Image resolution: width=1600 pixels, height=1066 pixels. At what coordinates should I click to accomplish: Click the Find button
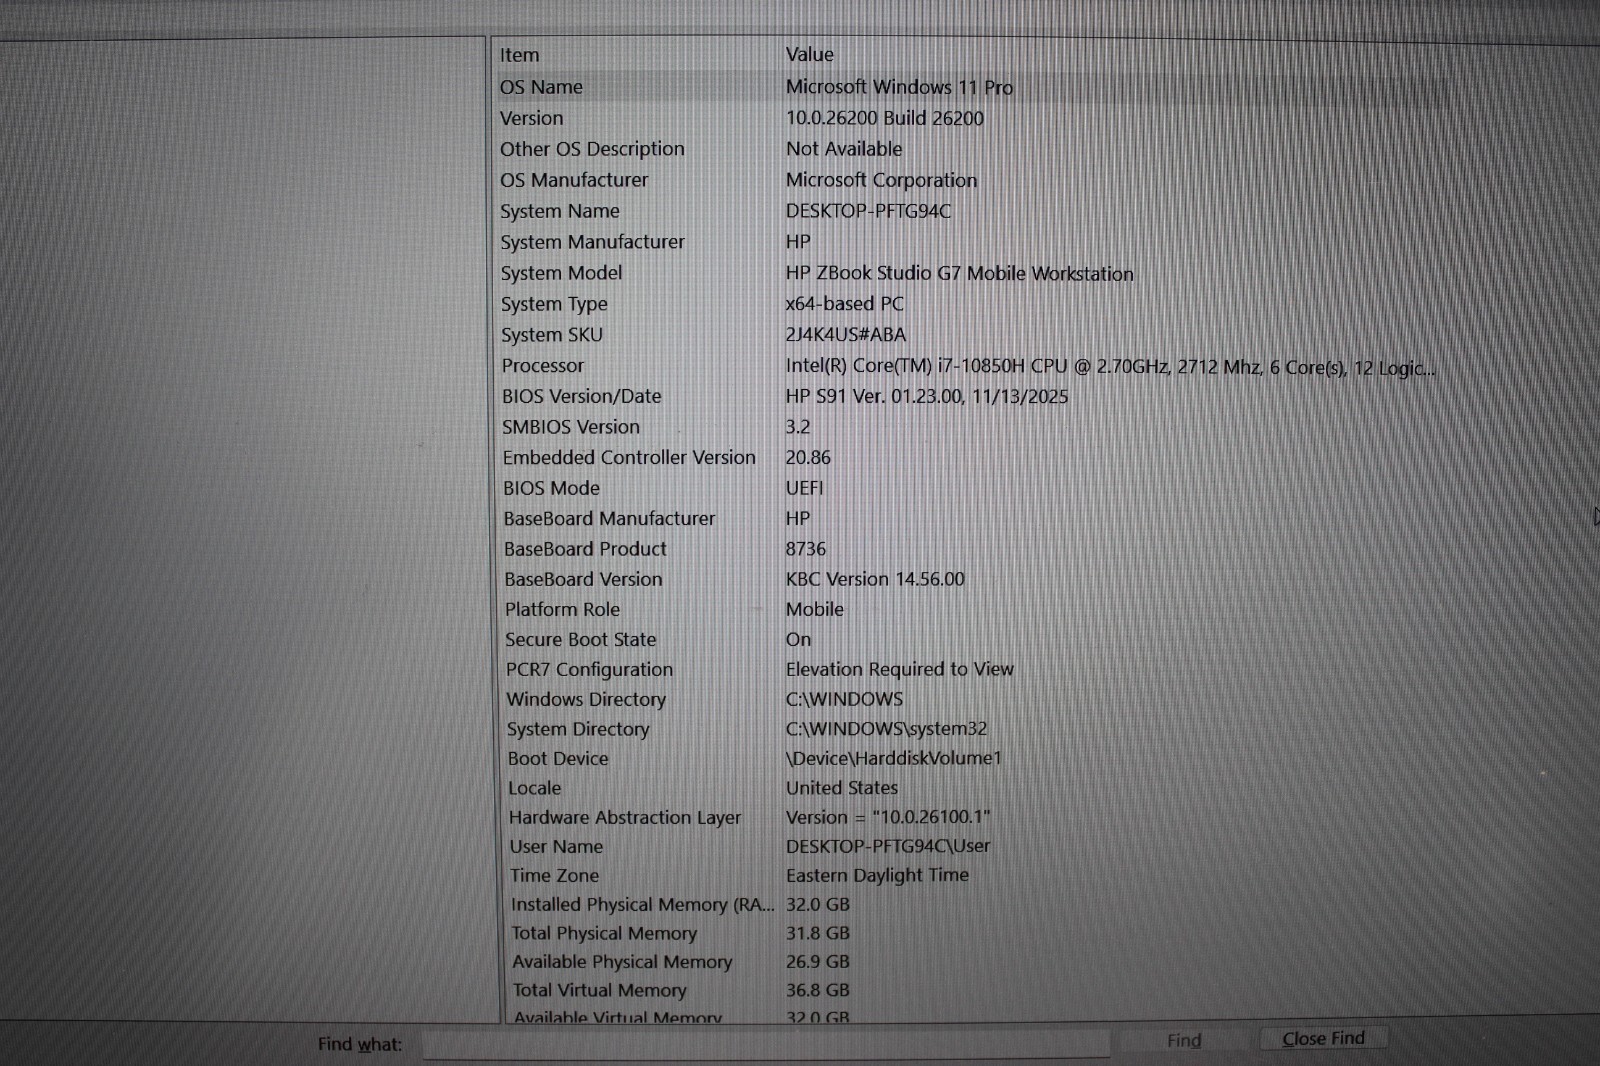(x=1184, y=1041)
